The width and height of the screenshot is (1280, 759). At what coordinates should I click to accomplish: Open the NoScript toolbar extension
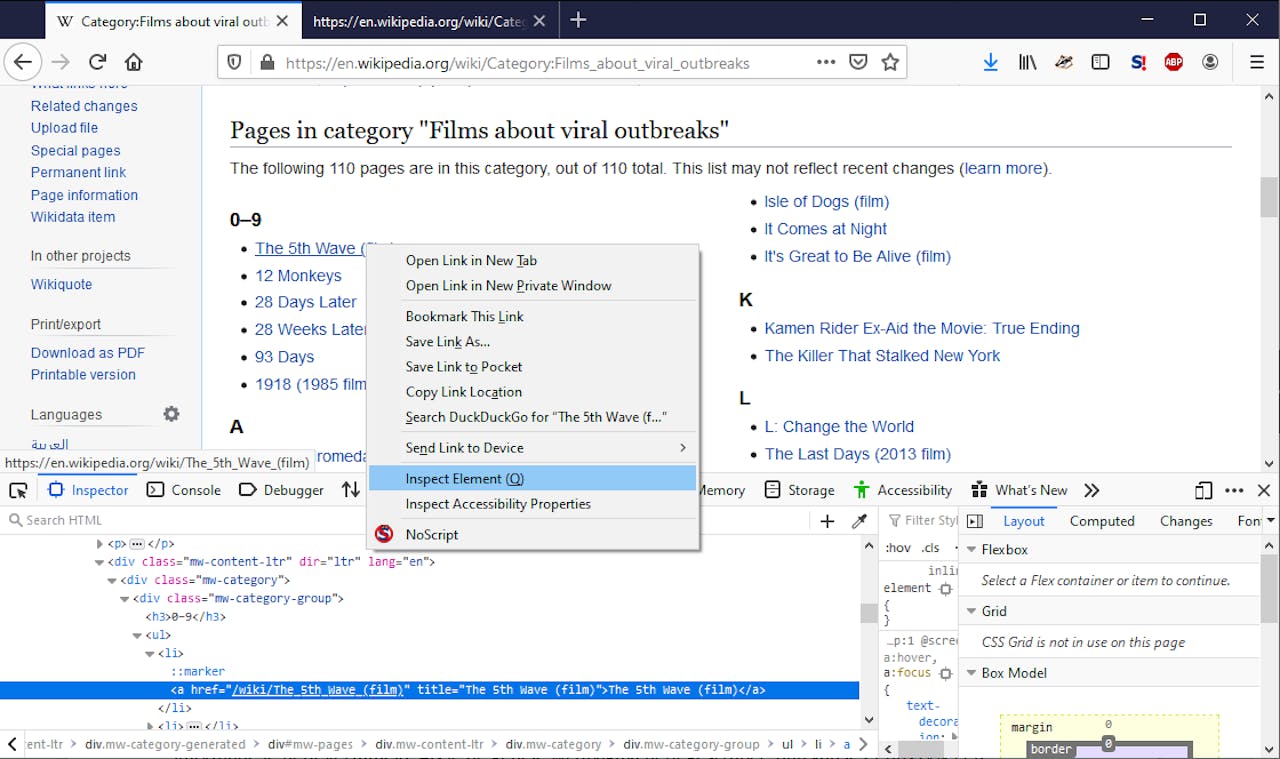(1138, 62)
